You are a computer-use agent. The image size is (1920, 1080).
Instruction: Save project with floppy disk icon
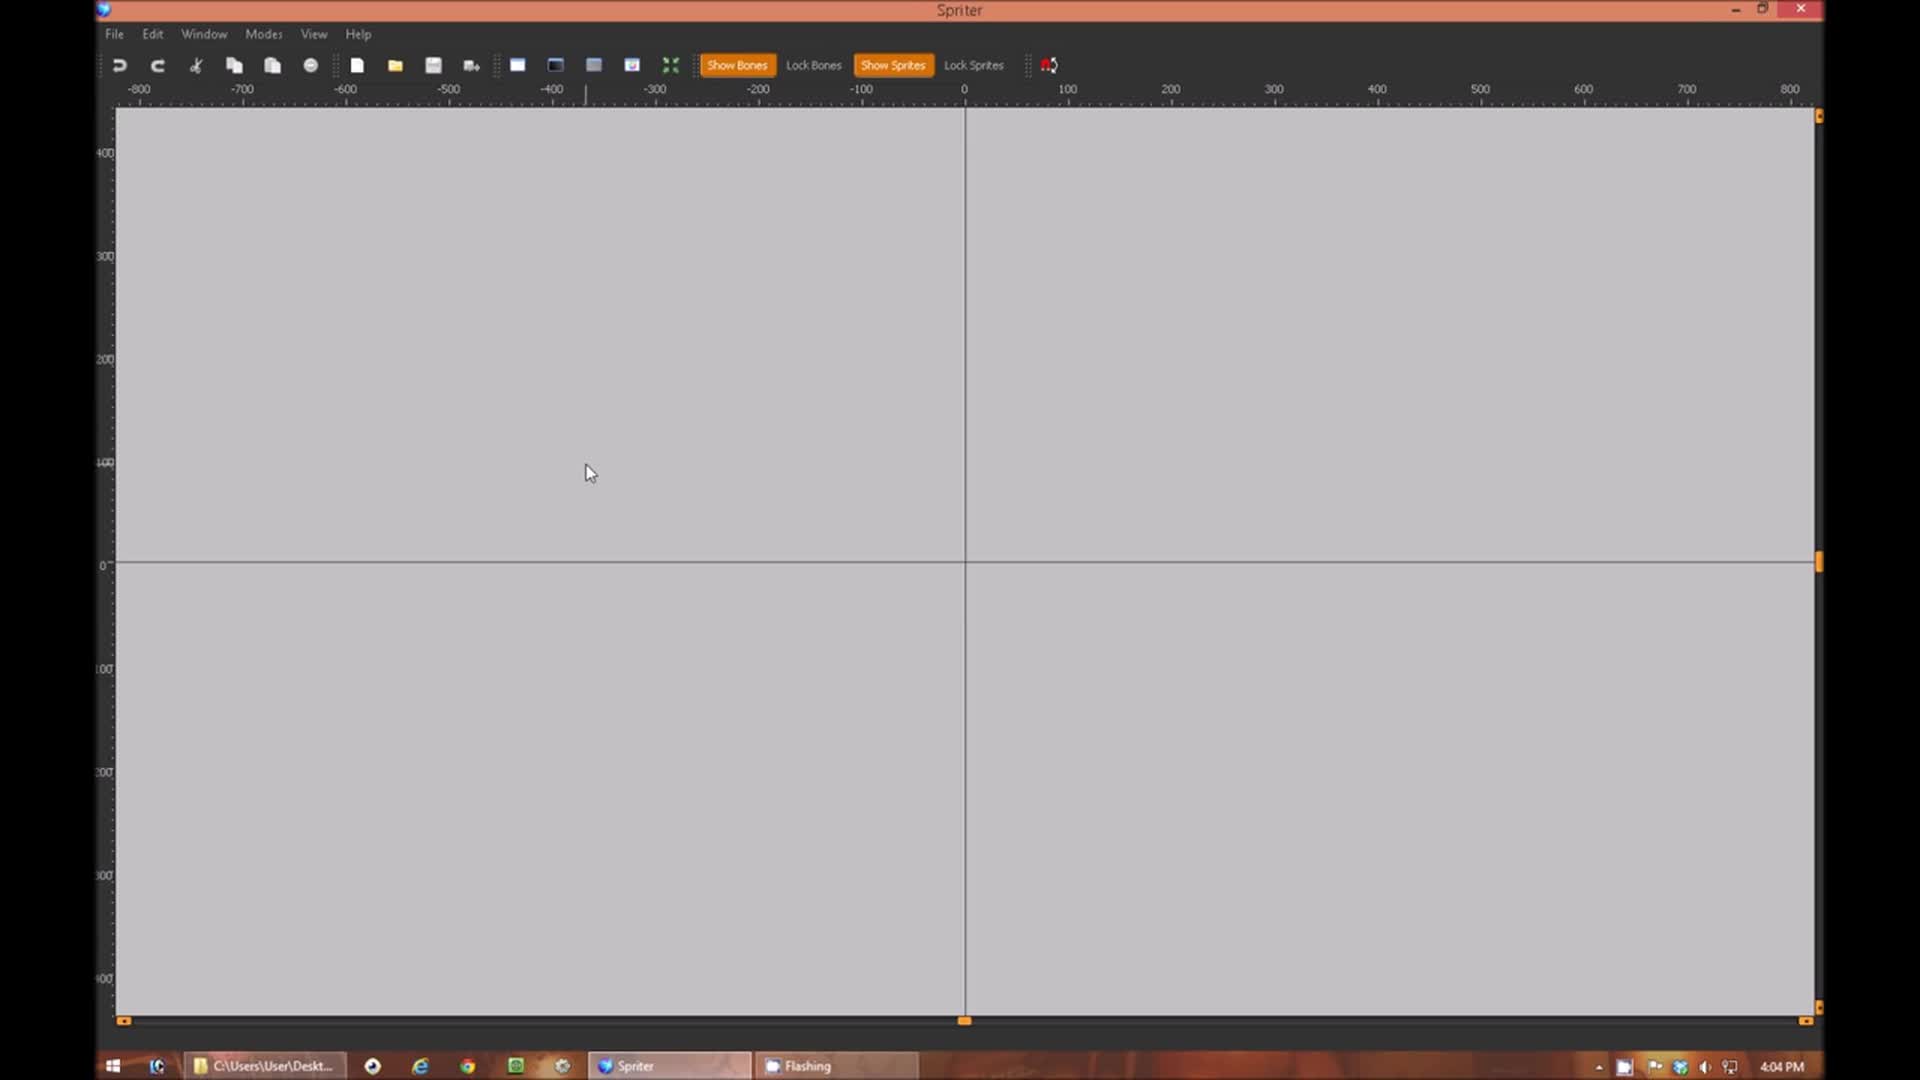pos(433,66)
